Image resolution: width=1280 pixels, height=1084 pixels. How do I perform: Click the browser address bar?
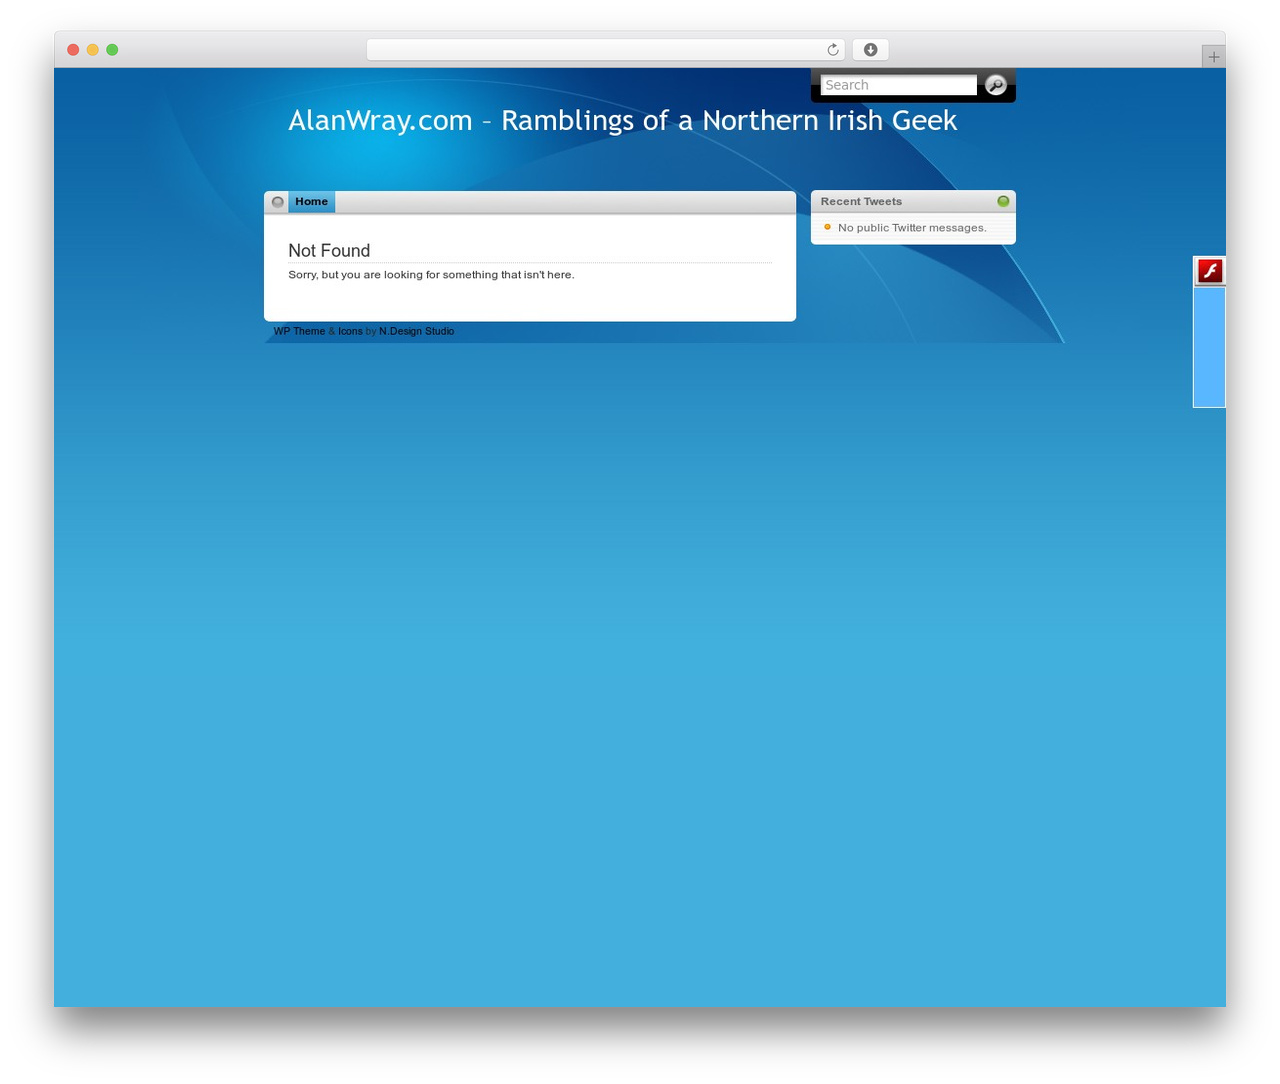(605, 50)
